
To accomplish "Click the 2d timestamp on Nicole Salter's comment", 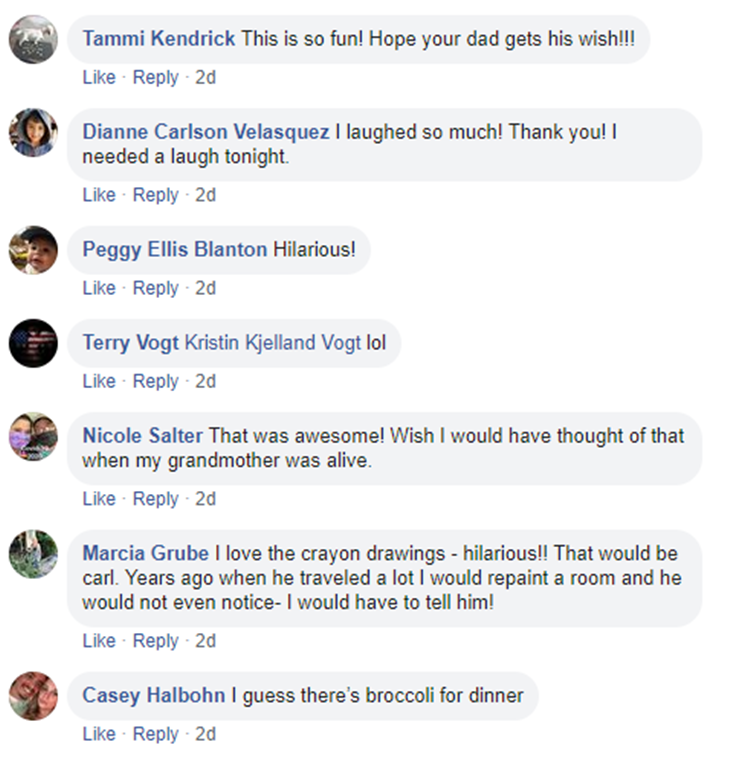I will click(205, 499).
